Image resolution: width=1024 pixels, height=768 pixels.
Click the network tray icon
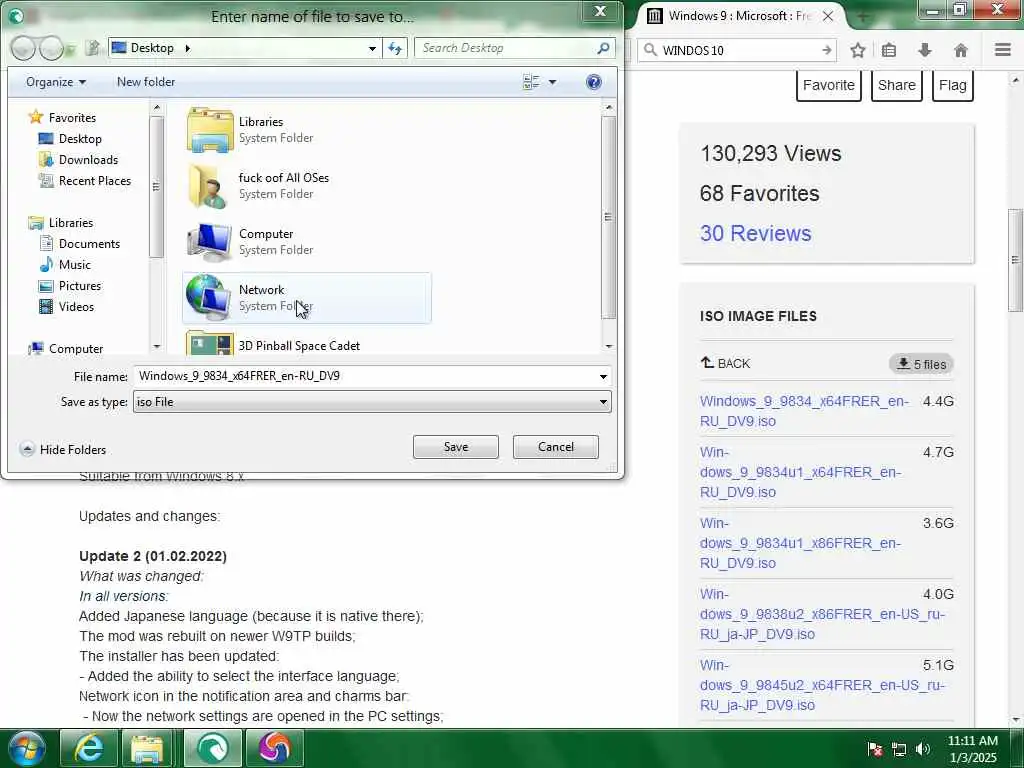(x=899, y=749)
